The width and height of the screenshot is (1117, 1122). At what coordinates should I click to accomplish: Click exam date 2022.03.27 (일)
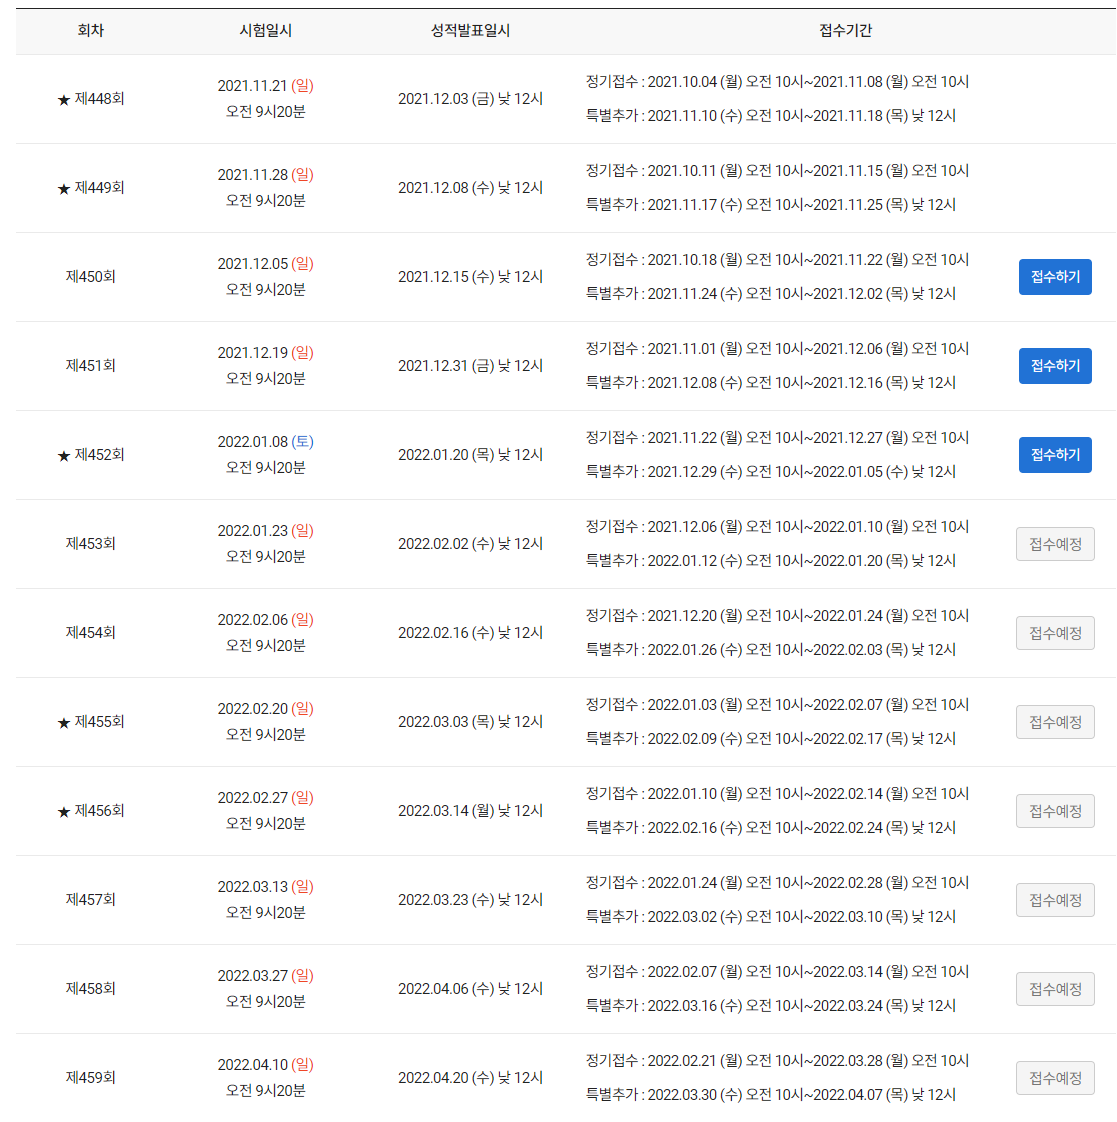265,976
